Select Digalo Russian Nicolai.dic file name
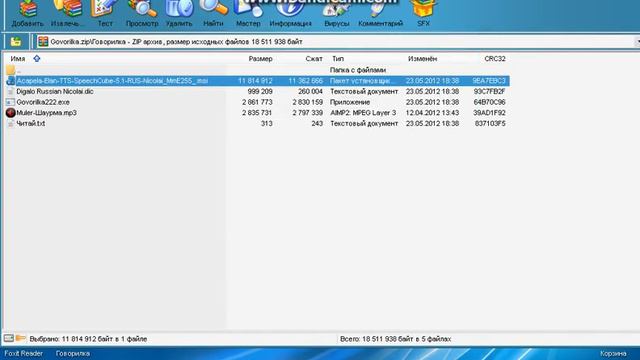Viewport: 640px width, 360px height. [55, 91]
